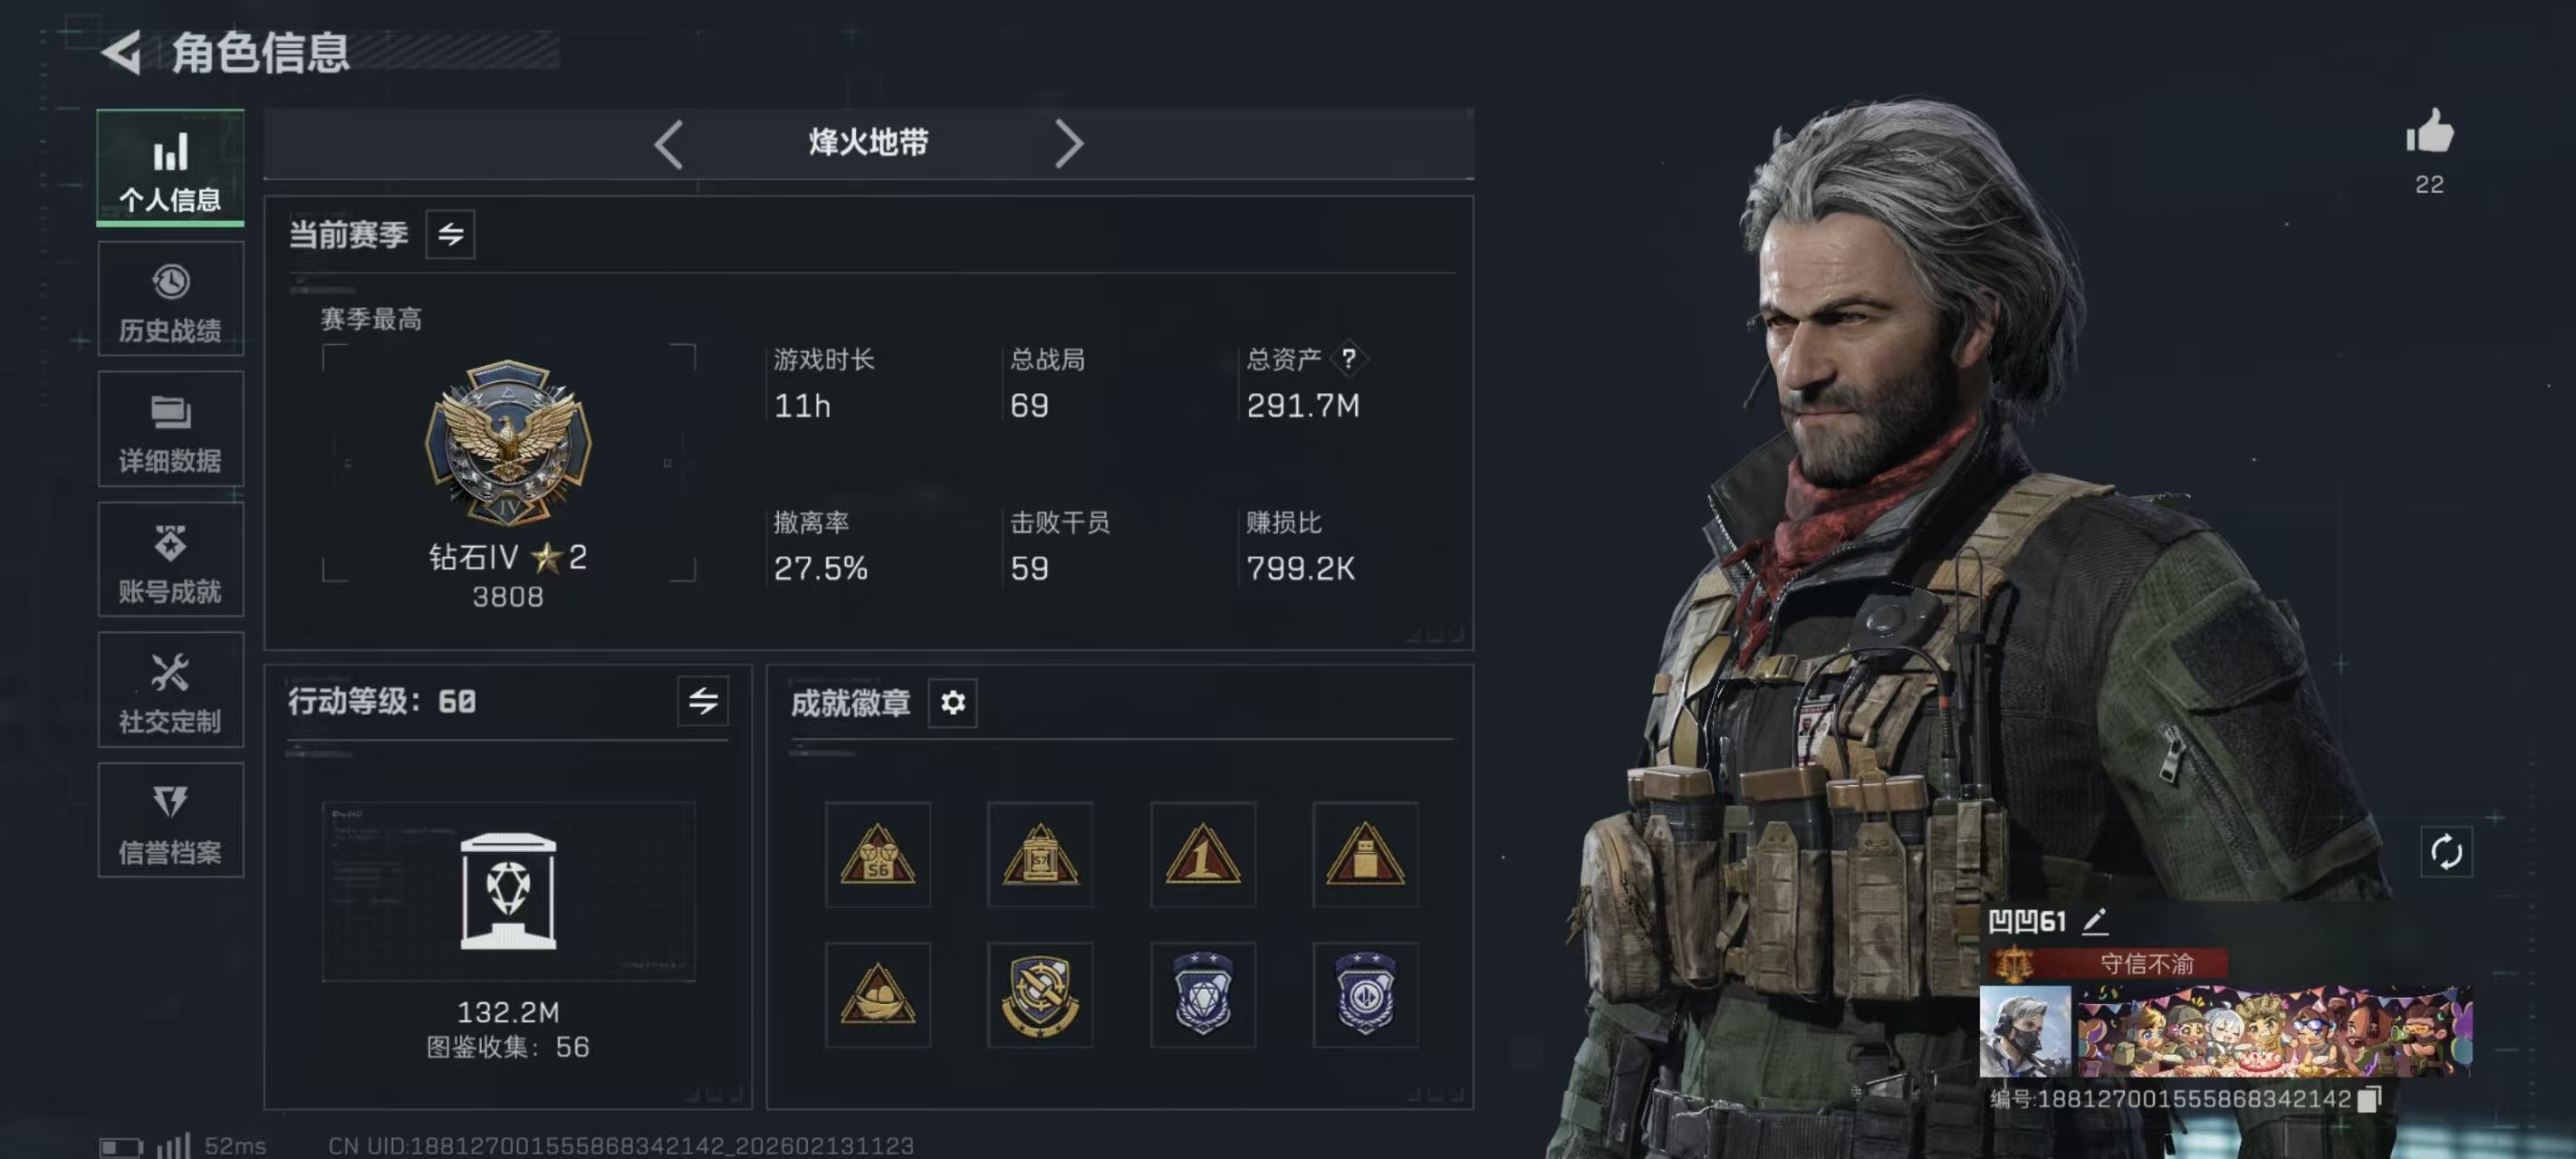Open the 详细数据 tab
The width and height of the screenshot is (2576, 1159).
[170, 429]
